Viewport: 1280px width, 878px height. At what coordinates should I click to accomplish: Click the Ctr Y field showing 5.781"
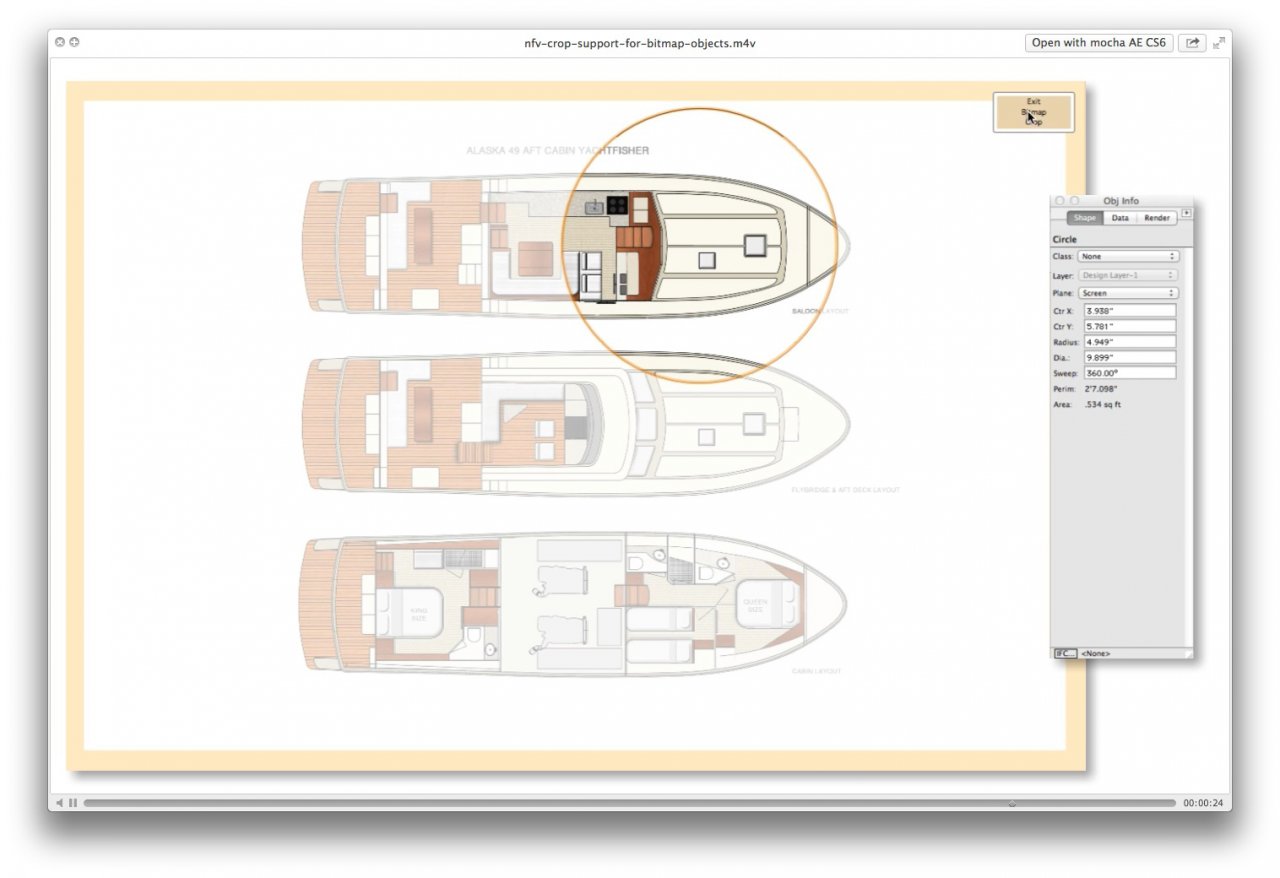[x=1130, y=327]
